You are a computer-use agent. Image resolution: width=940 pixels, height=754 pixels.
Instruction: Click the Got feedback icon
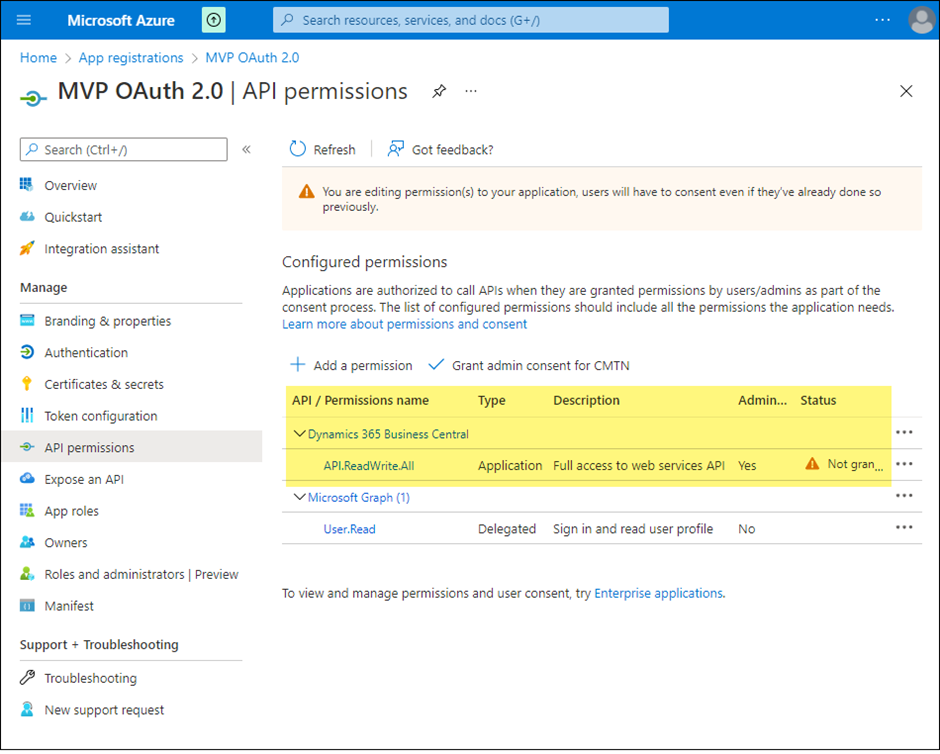(395, 149)
